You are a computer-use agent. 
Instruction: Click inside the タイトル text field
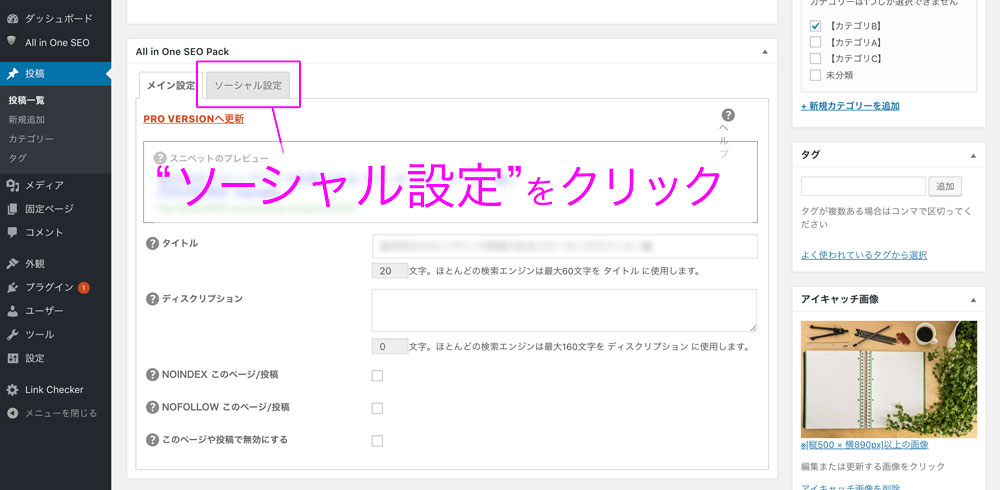point(564,246)
